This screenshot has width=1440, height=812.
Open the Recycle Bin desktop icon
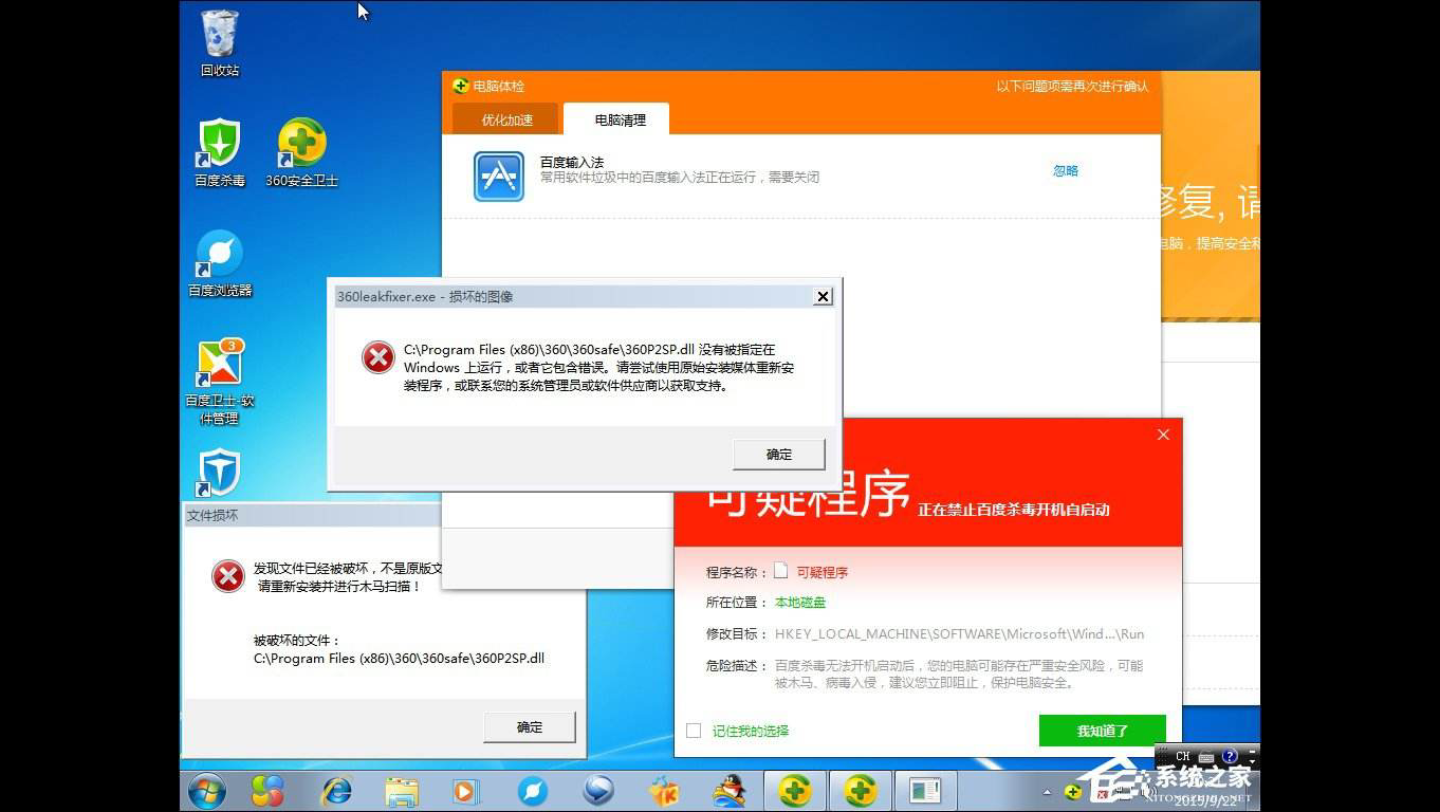click(x=220, y=44)
